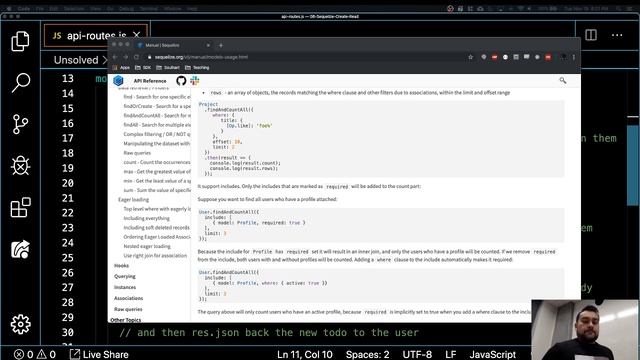Open the Sequelize Slack icon
640x360 pixels.
pos(195,81)
